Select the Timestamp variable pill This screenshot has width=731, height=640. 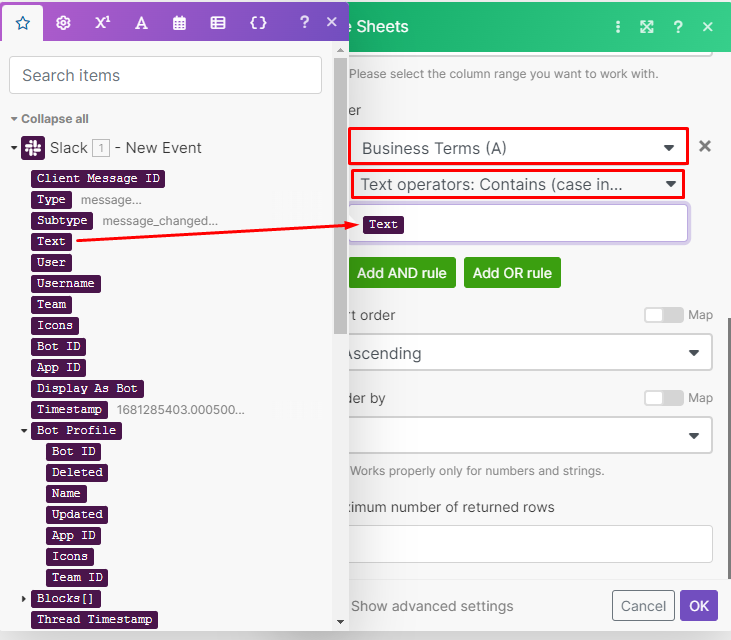point(69,409)
